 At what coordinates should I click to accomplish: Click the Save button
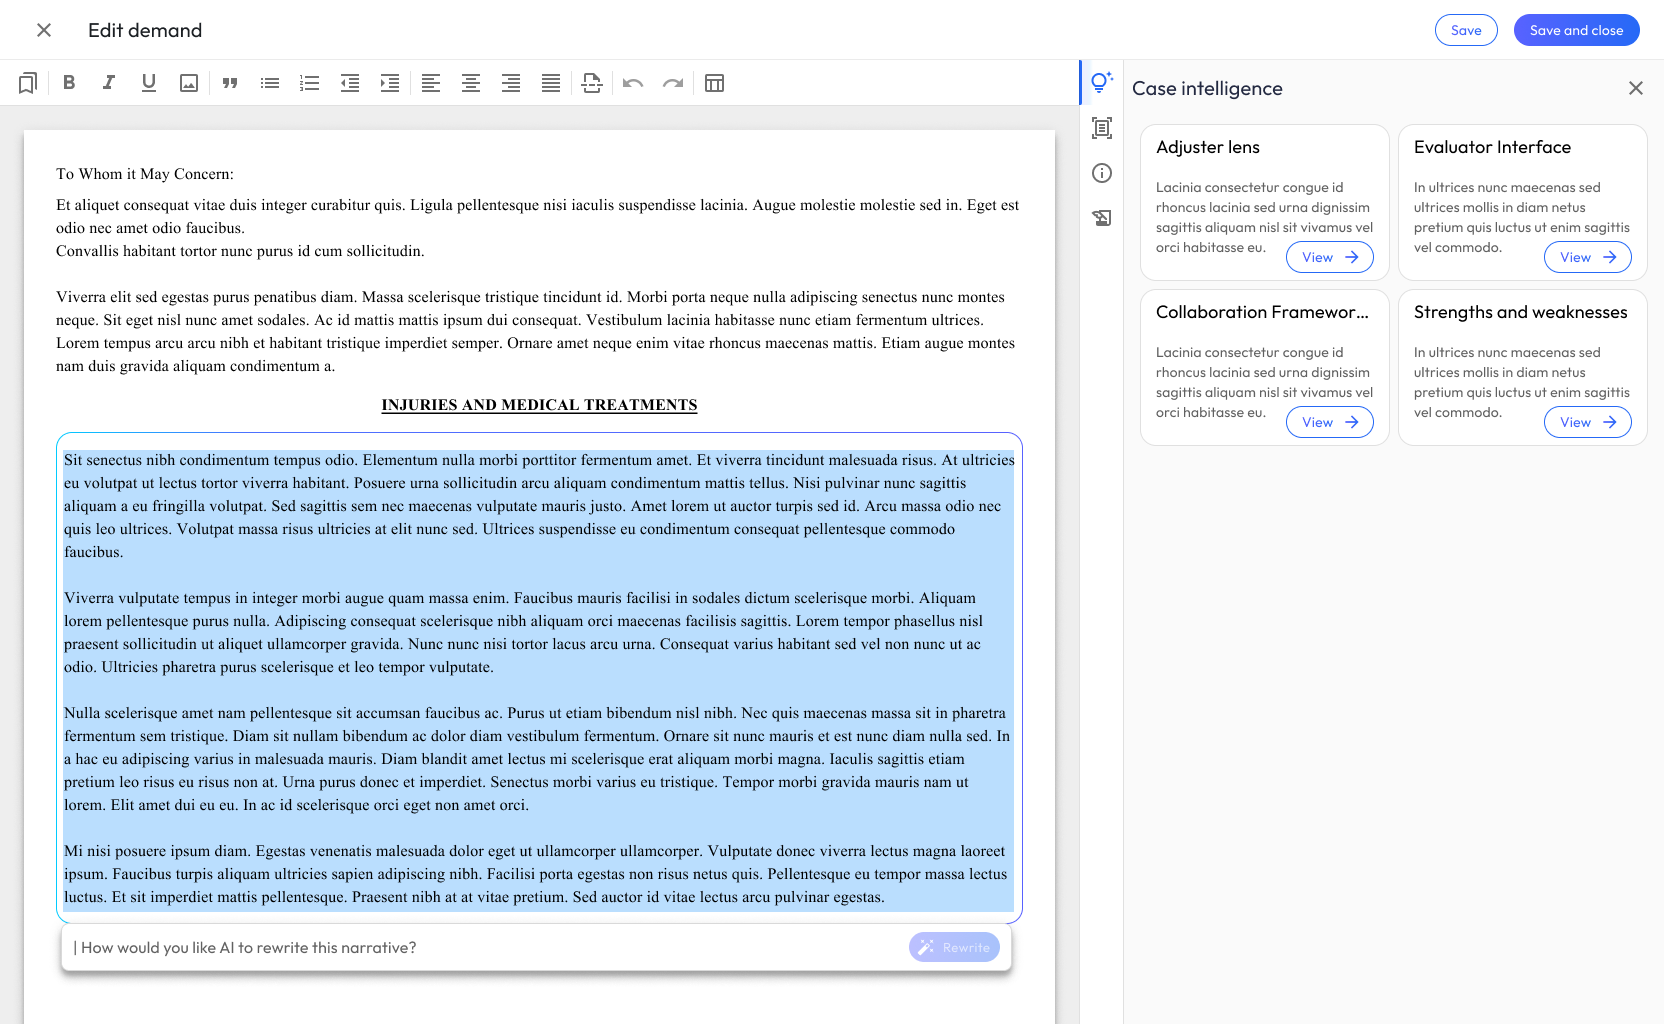(x=1466, y=30)
